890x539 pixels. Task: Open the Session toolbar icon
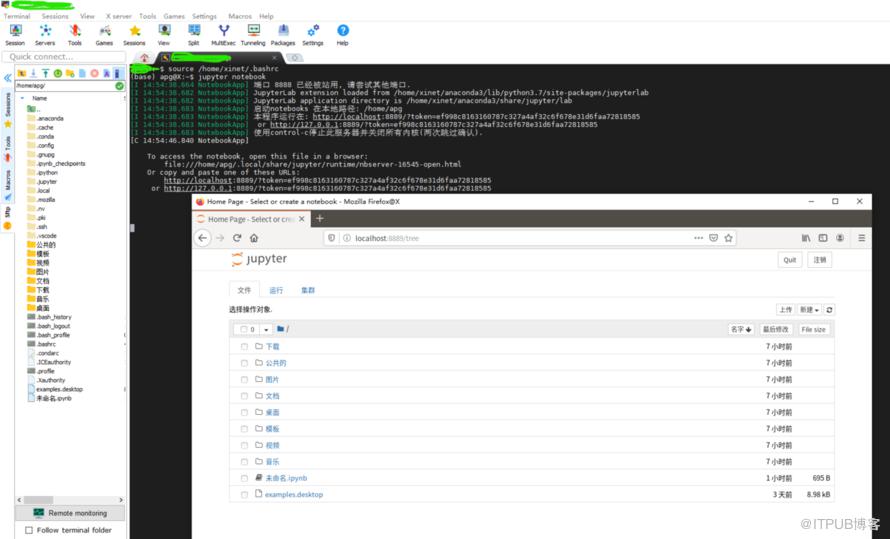(x=15, y=35)
